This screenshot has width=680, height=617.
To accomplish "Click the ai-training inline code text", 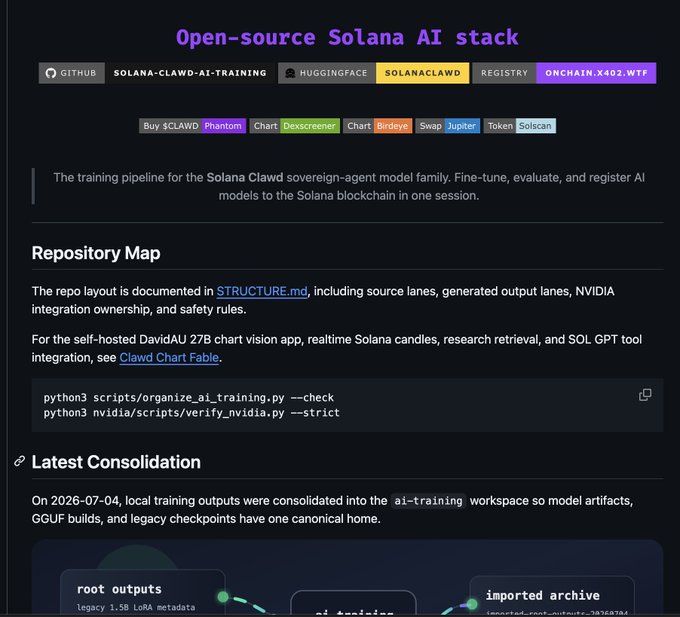I will pos(428,501).
